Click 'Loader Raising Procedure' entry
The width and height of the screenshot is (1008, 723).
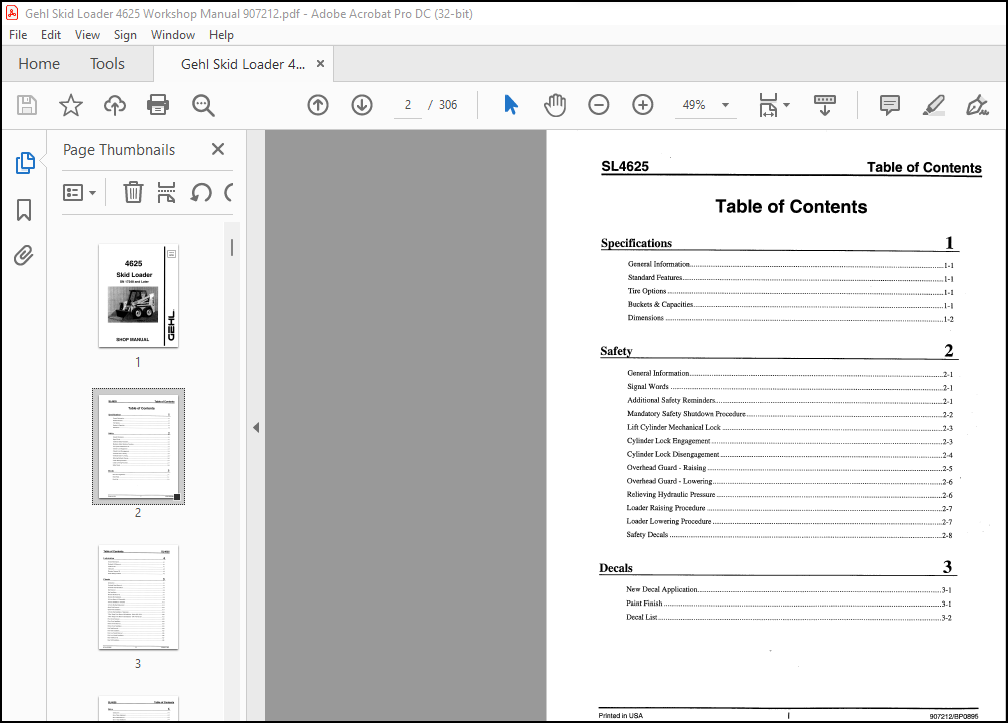click(x=666, y=508)
